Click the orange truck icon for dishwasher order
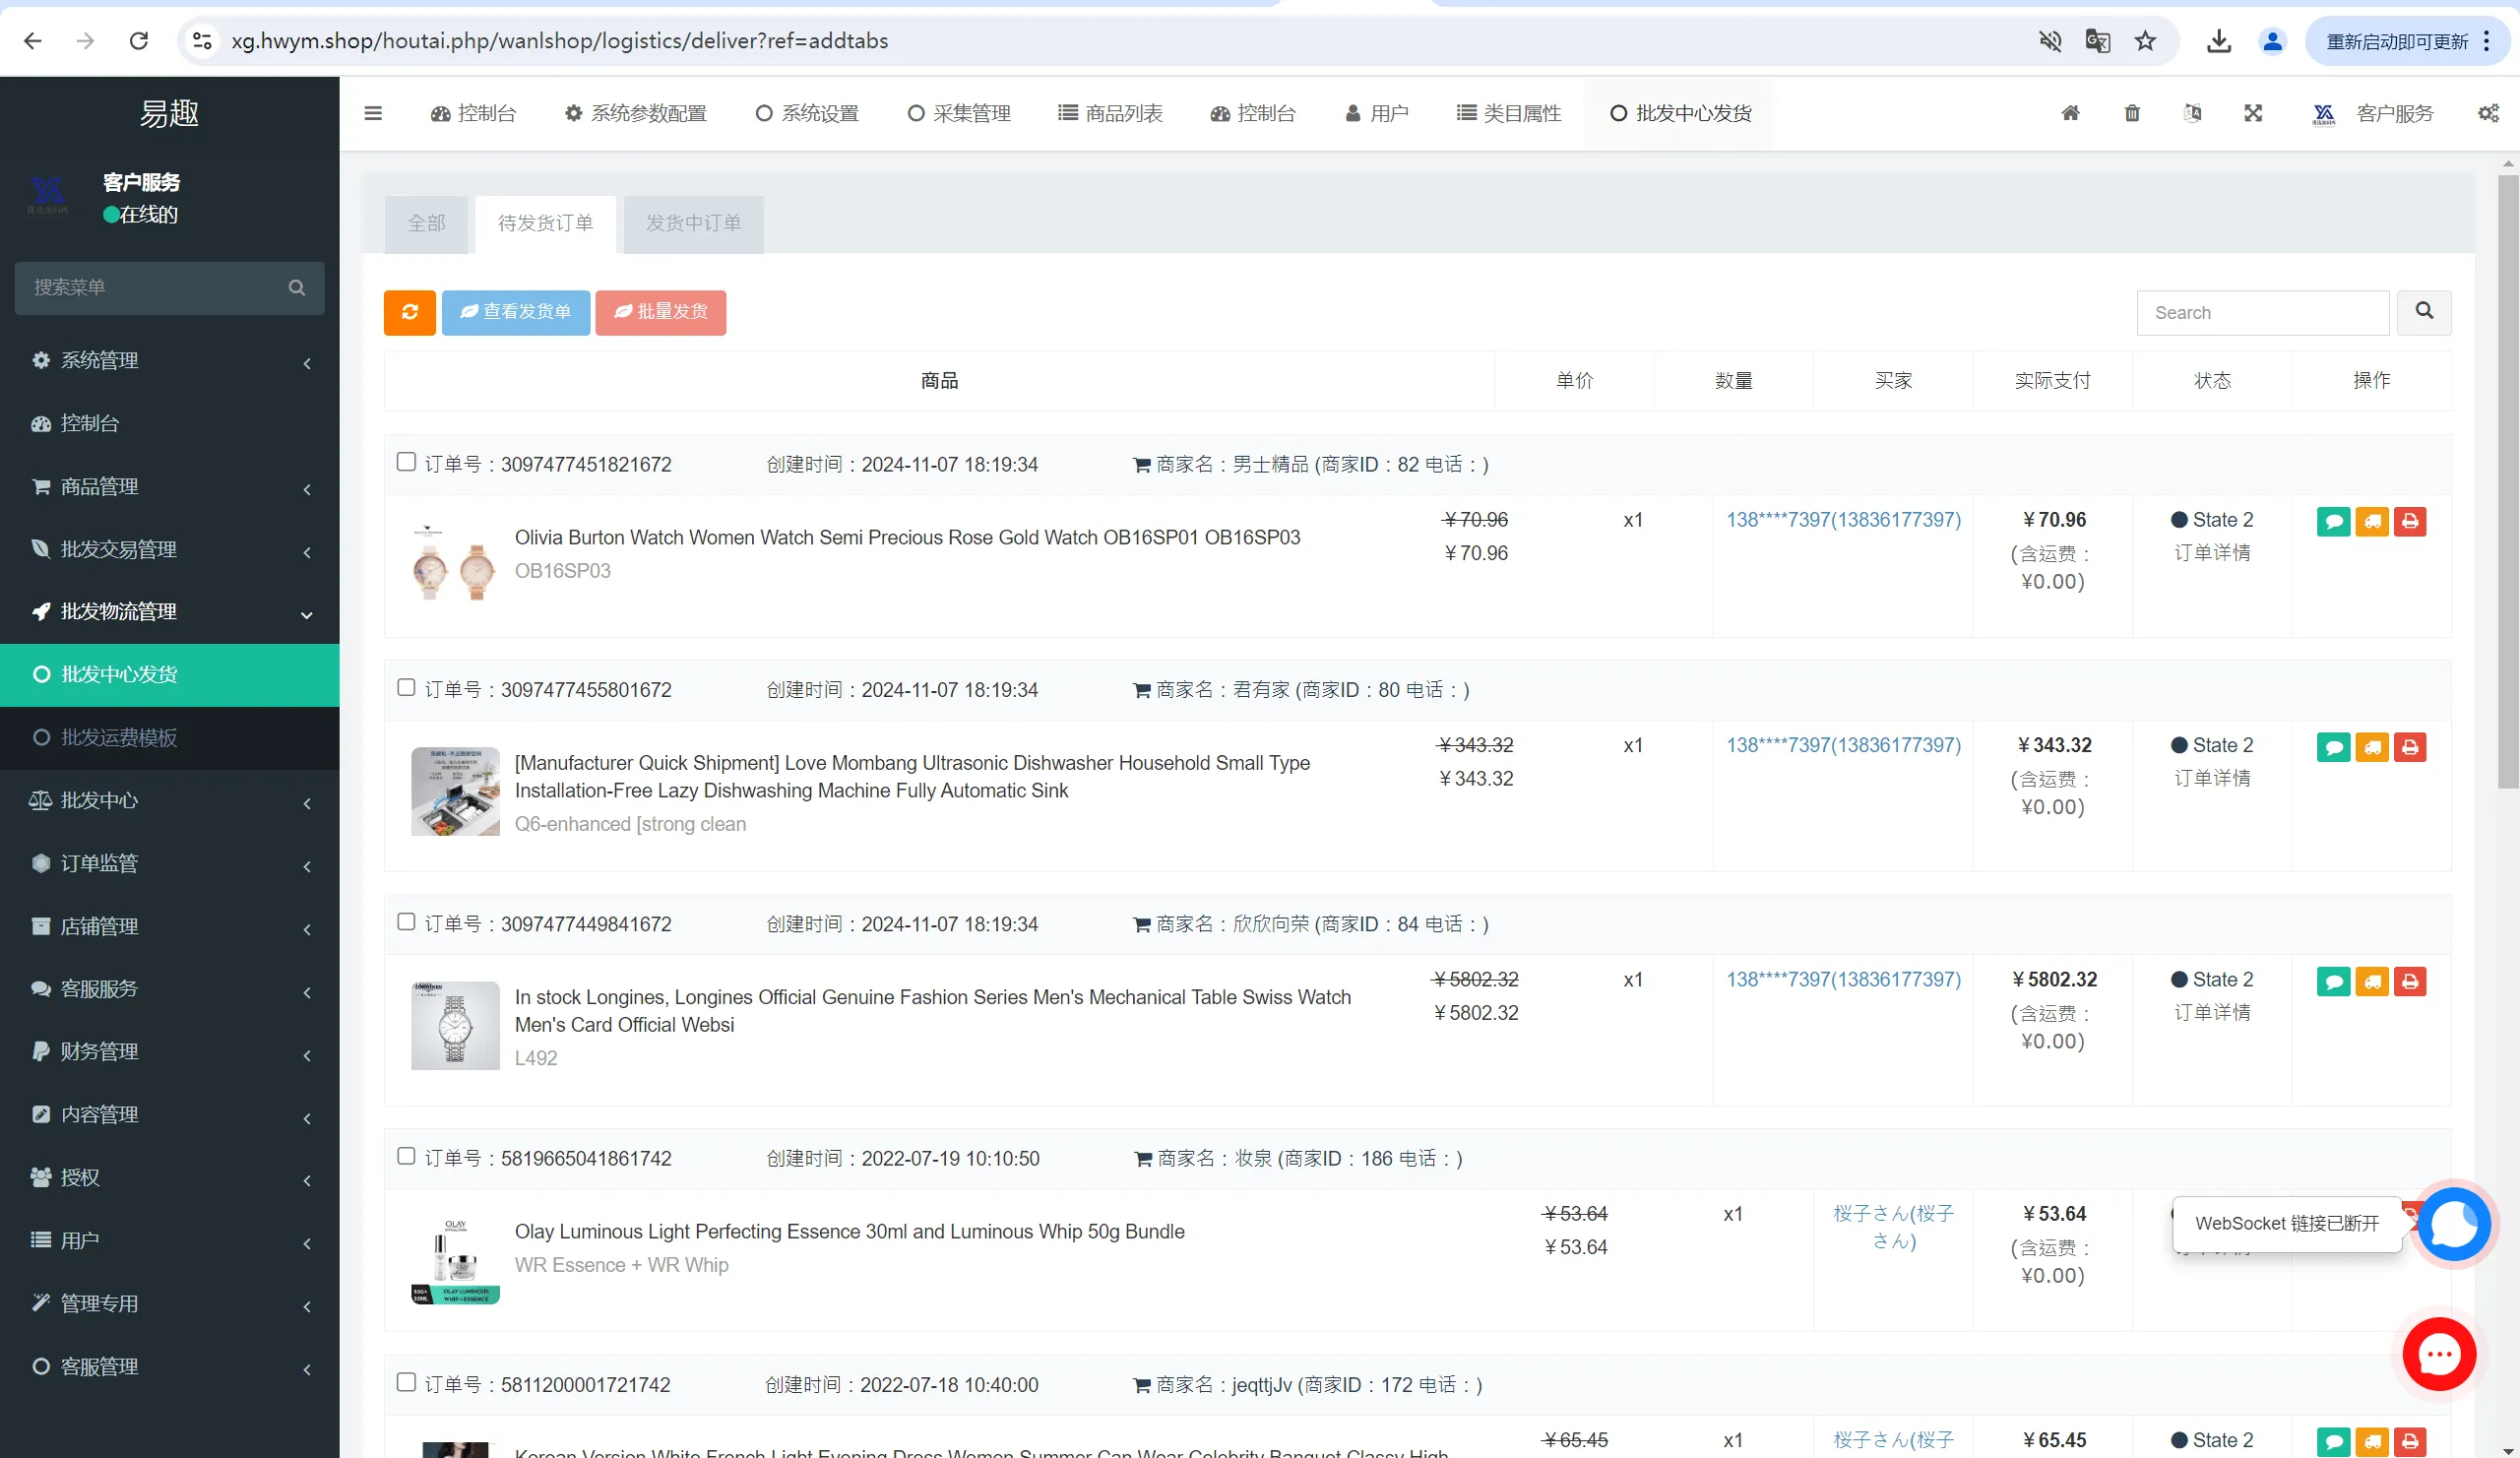The height and width of the screenshot is (1458, 2520). [2372, 747]
